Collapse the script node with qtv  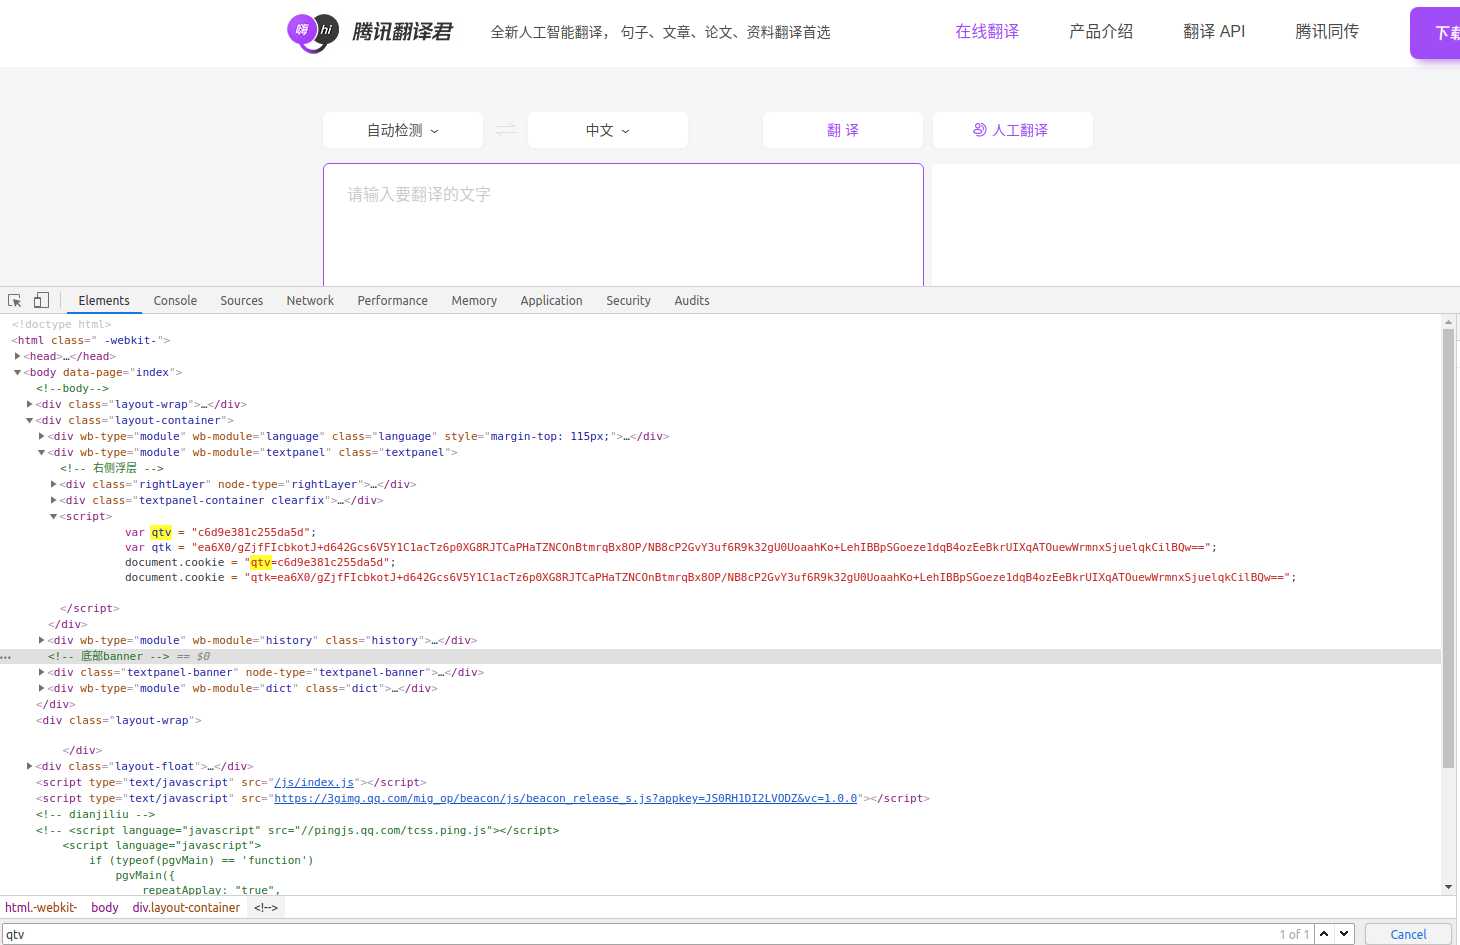point(53,516)
